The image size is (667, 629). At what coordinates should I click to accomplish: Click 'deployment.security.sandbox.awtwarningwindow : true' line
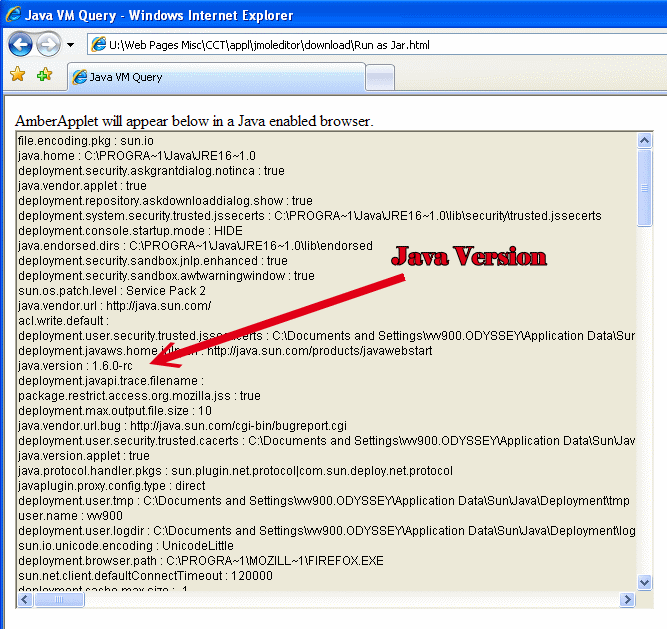166,276
